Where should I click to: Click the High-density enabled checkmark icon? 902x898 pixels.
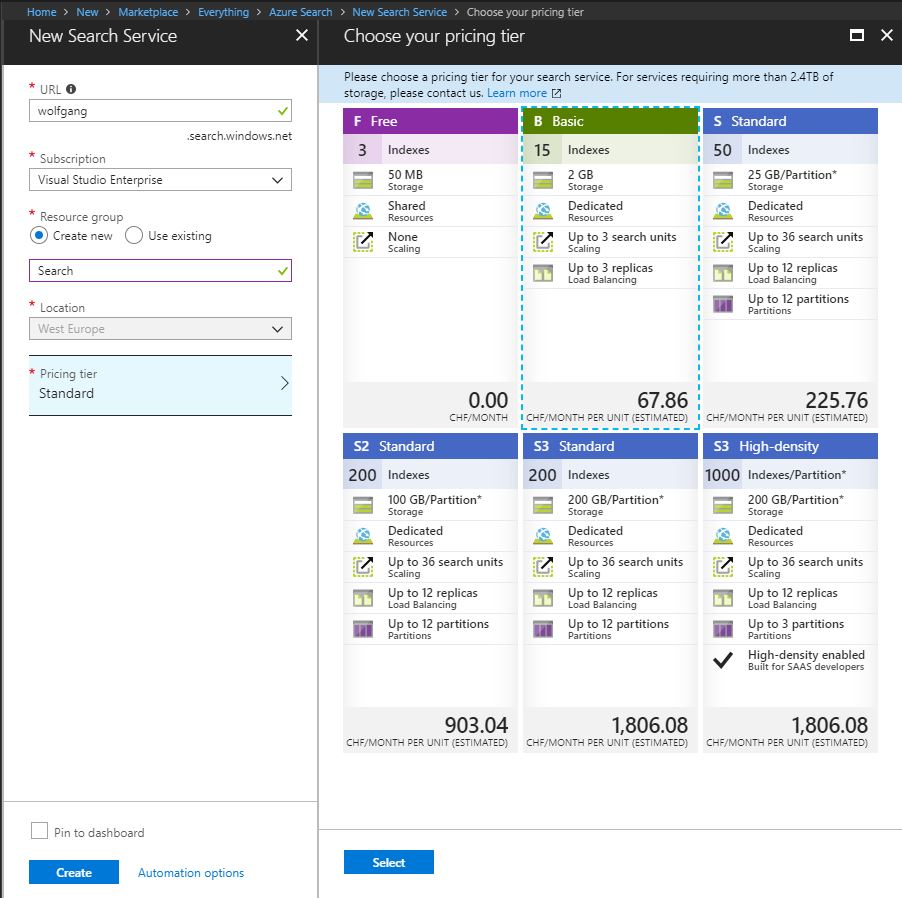pyautogui.click(x=721, y=659)
